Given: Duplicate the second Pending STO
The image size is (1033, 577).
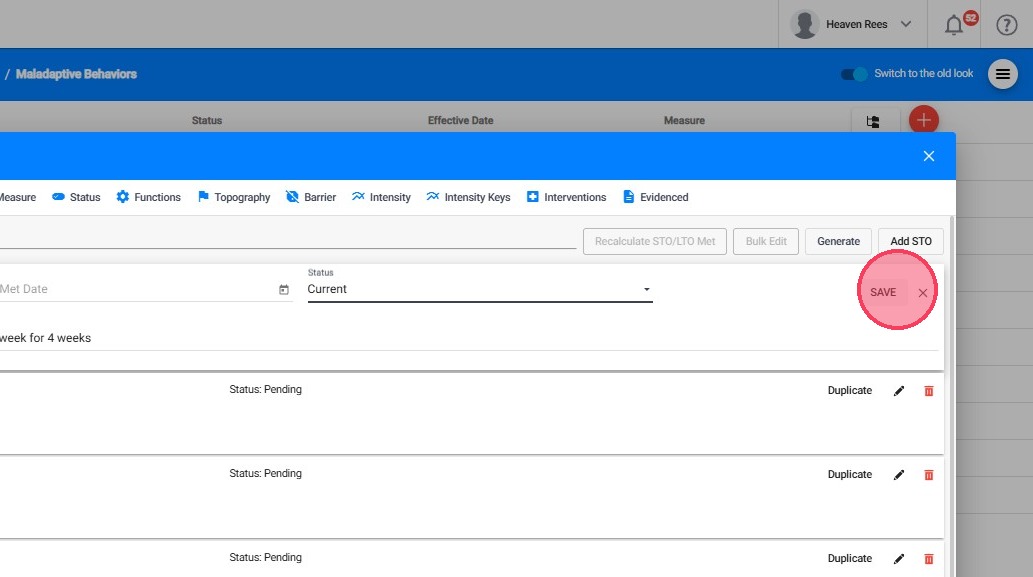Looking at the screenshot, I should (x=849, y=475).
